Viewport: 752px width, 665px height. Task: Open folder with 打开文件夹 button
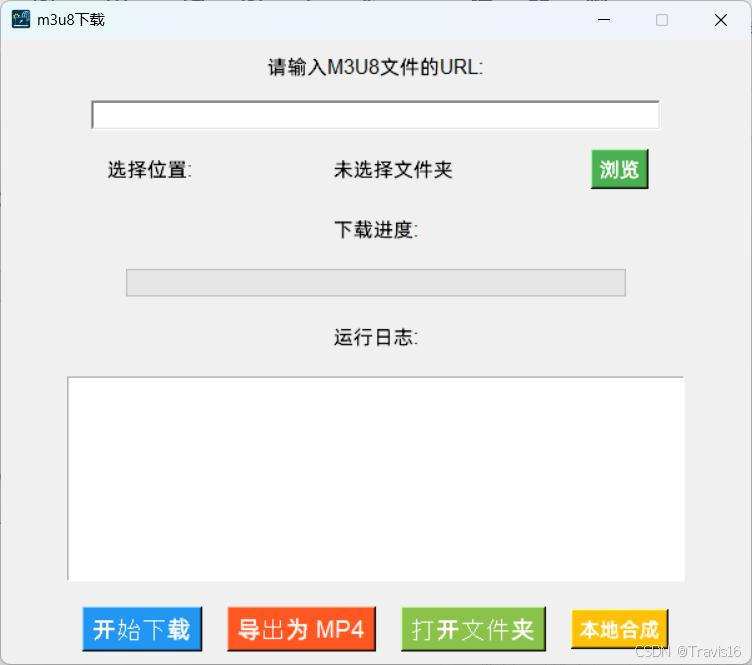[473, 629]
